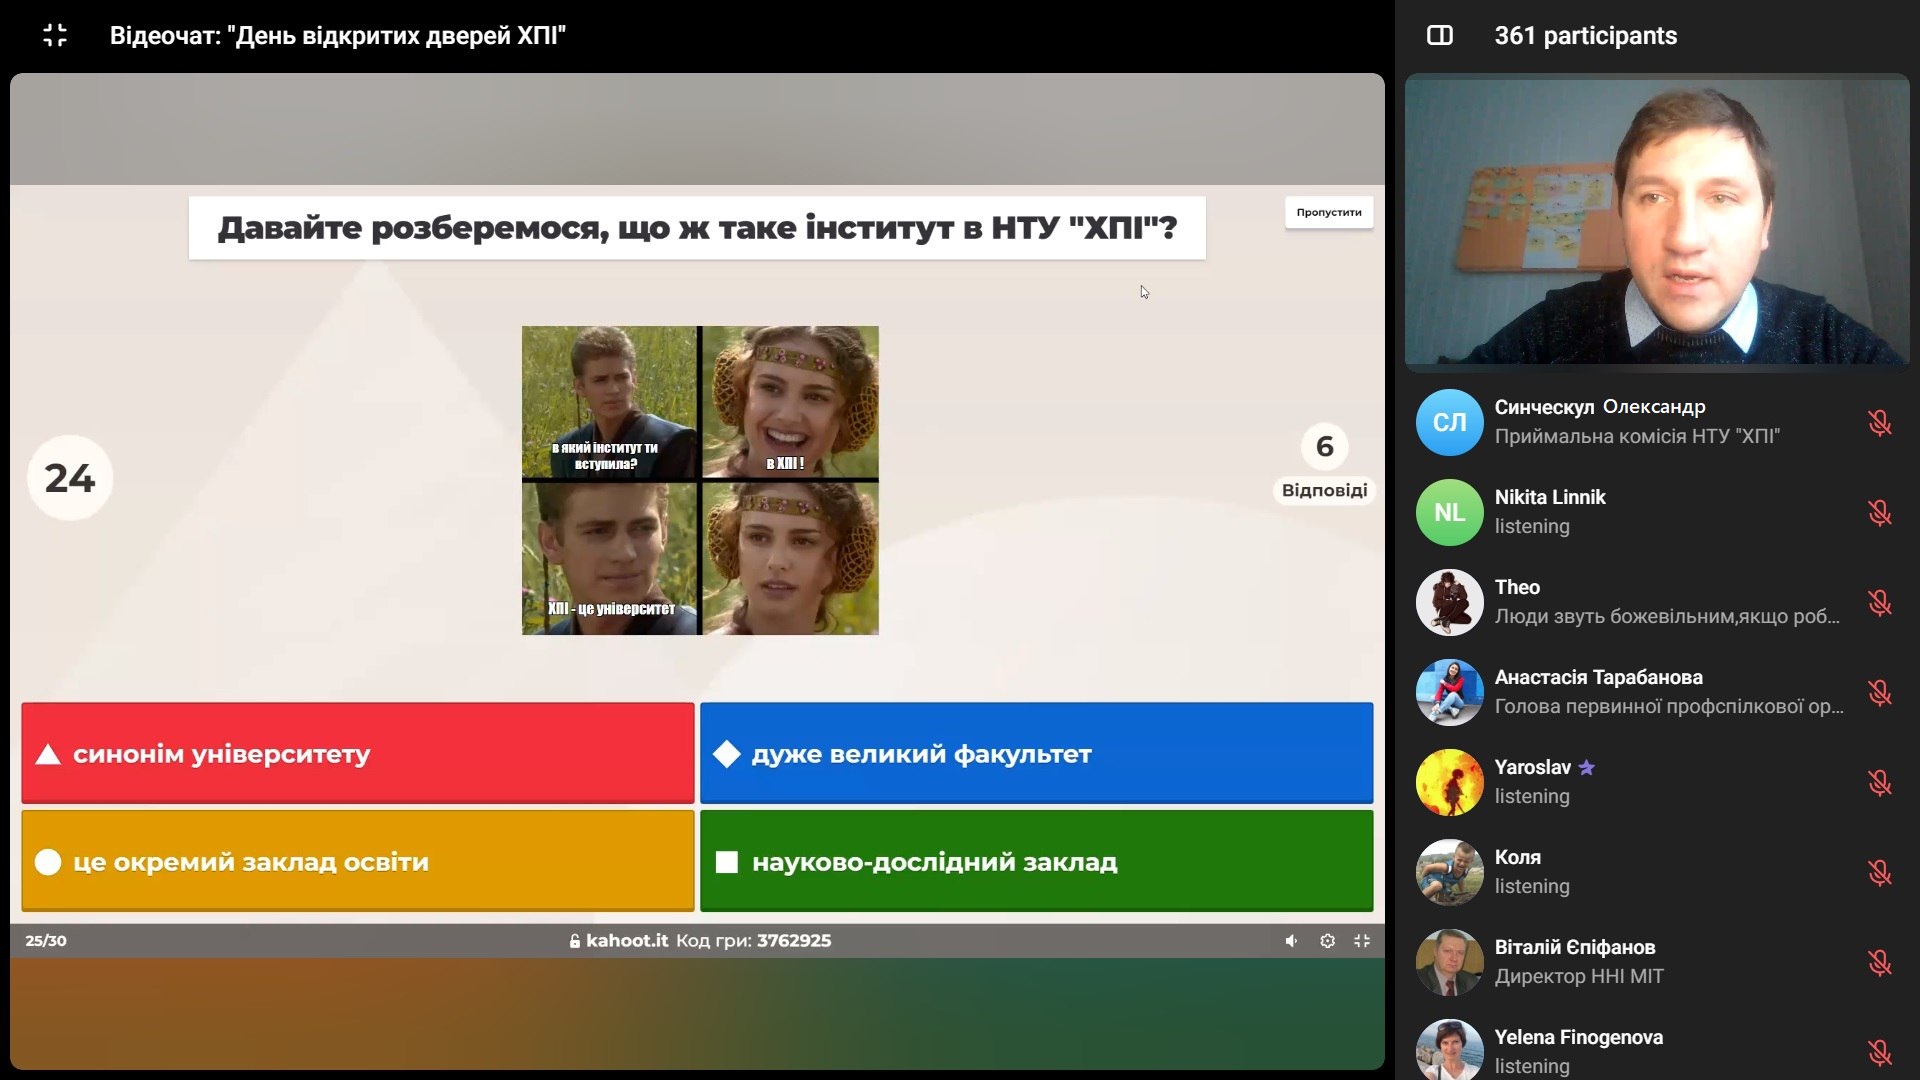Click question counter 25/30
The width and height of the screenshot is (1920, 1080).
point(46,941)
